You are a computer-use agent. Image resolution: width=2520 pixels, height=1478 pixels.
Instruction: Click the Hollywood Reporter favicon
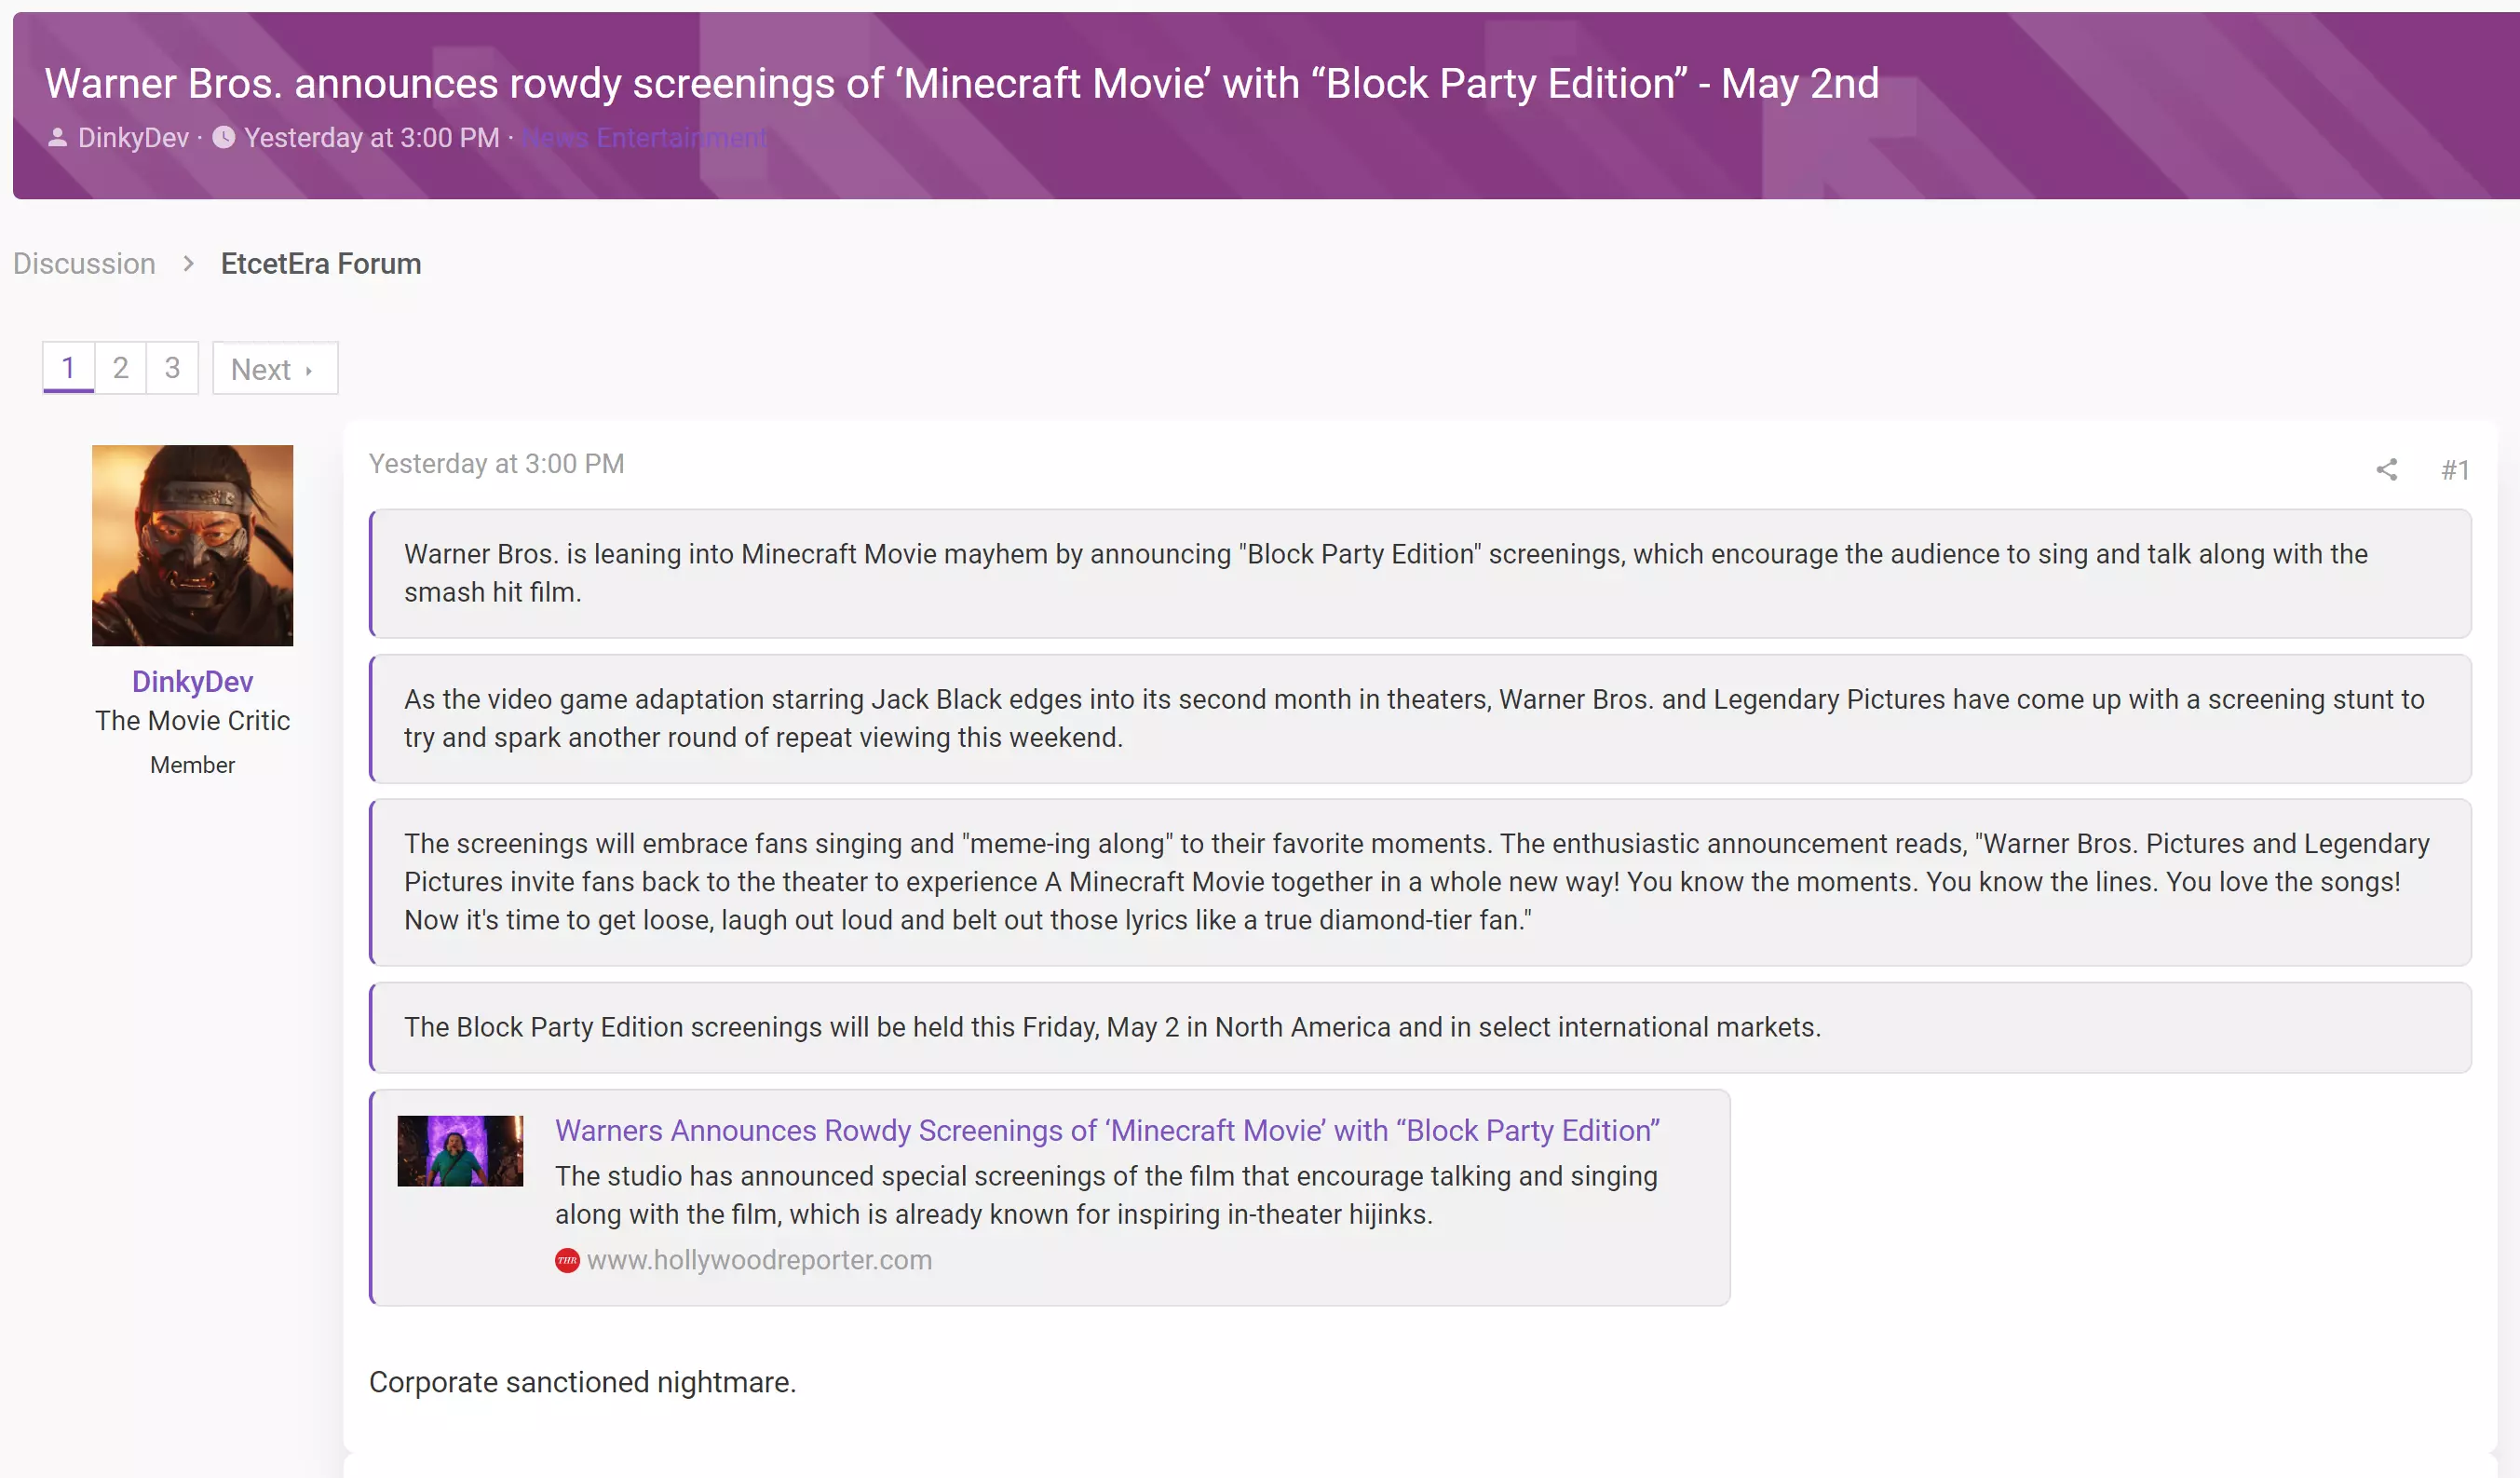[567, 1260]
